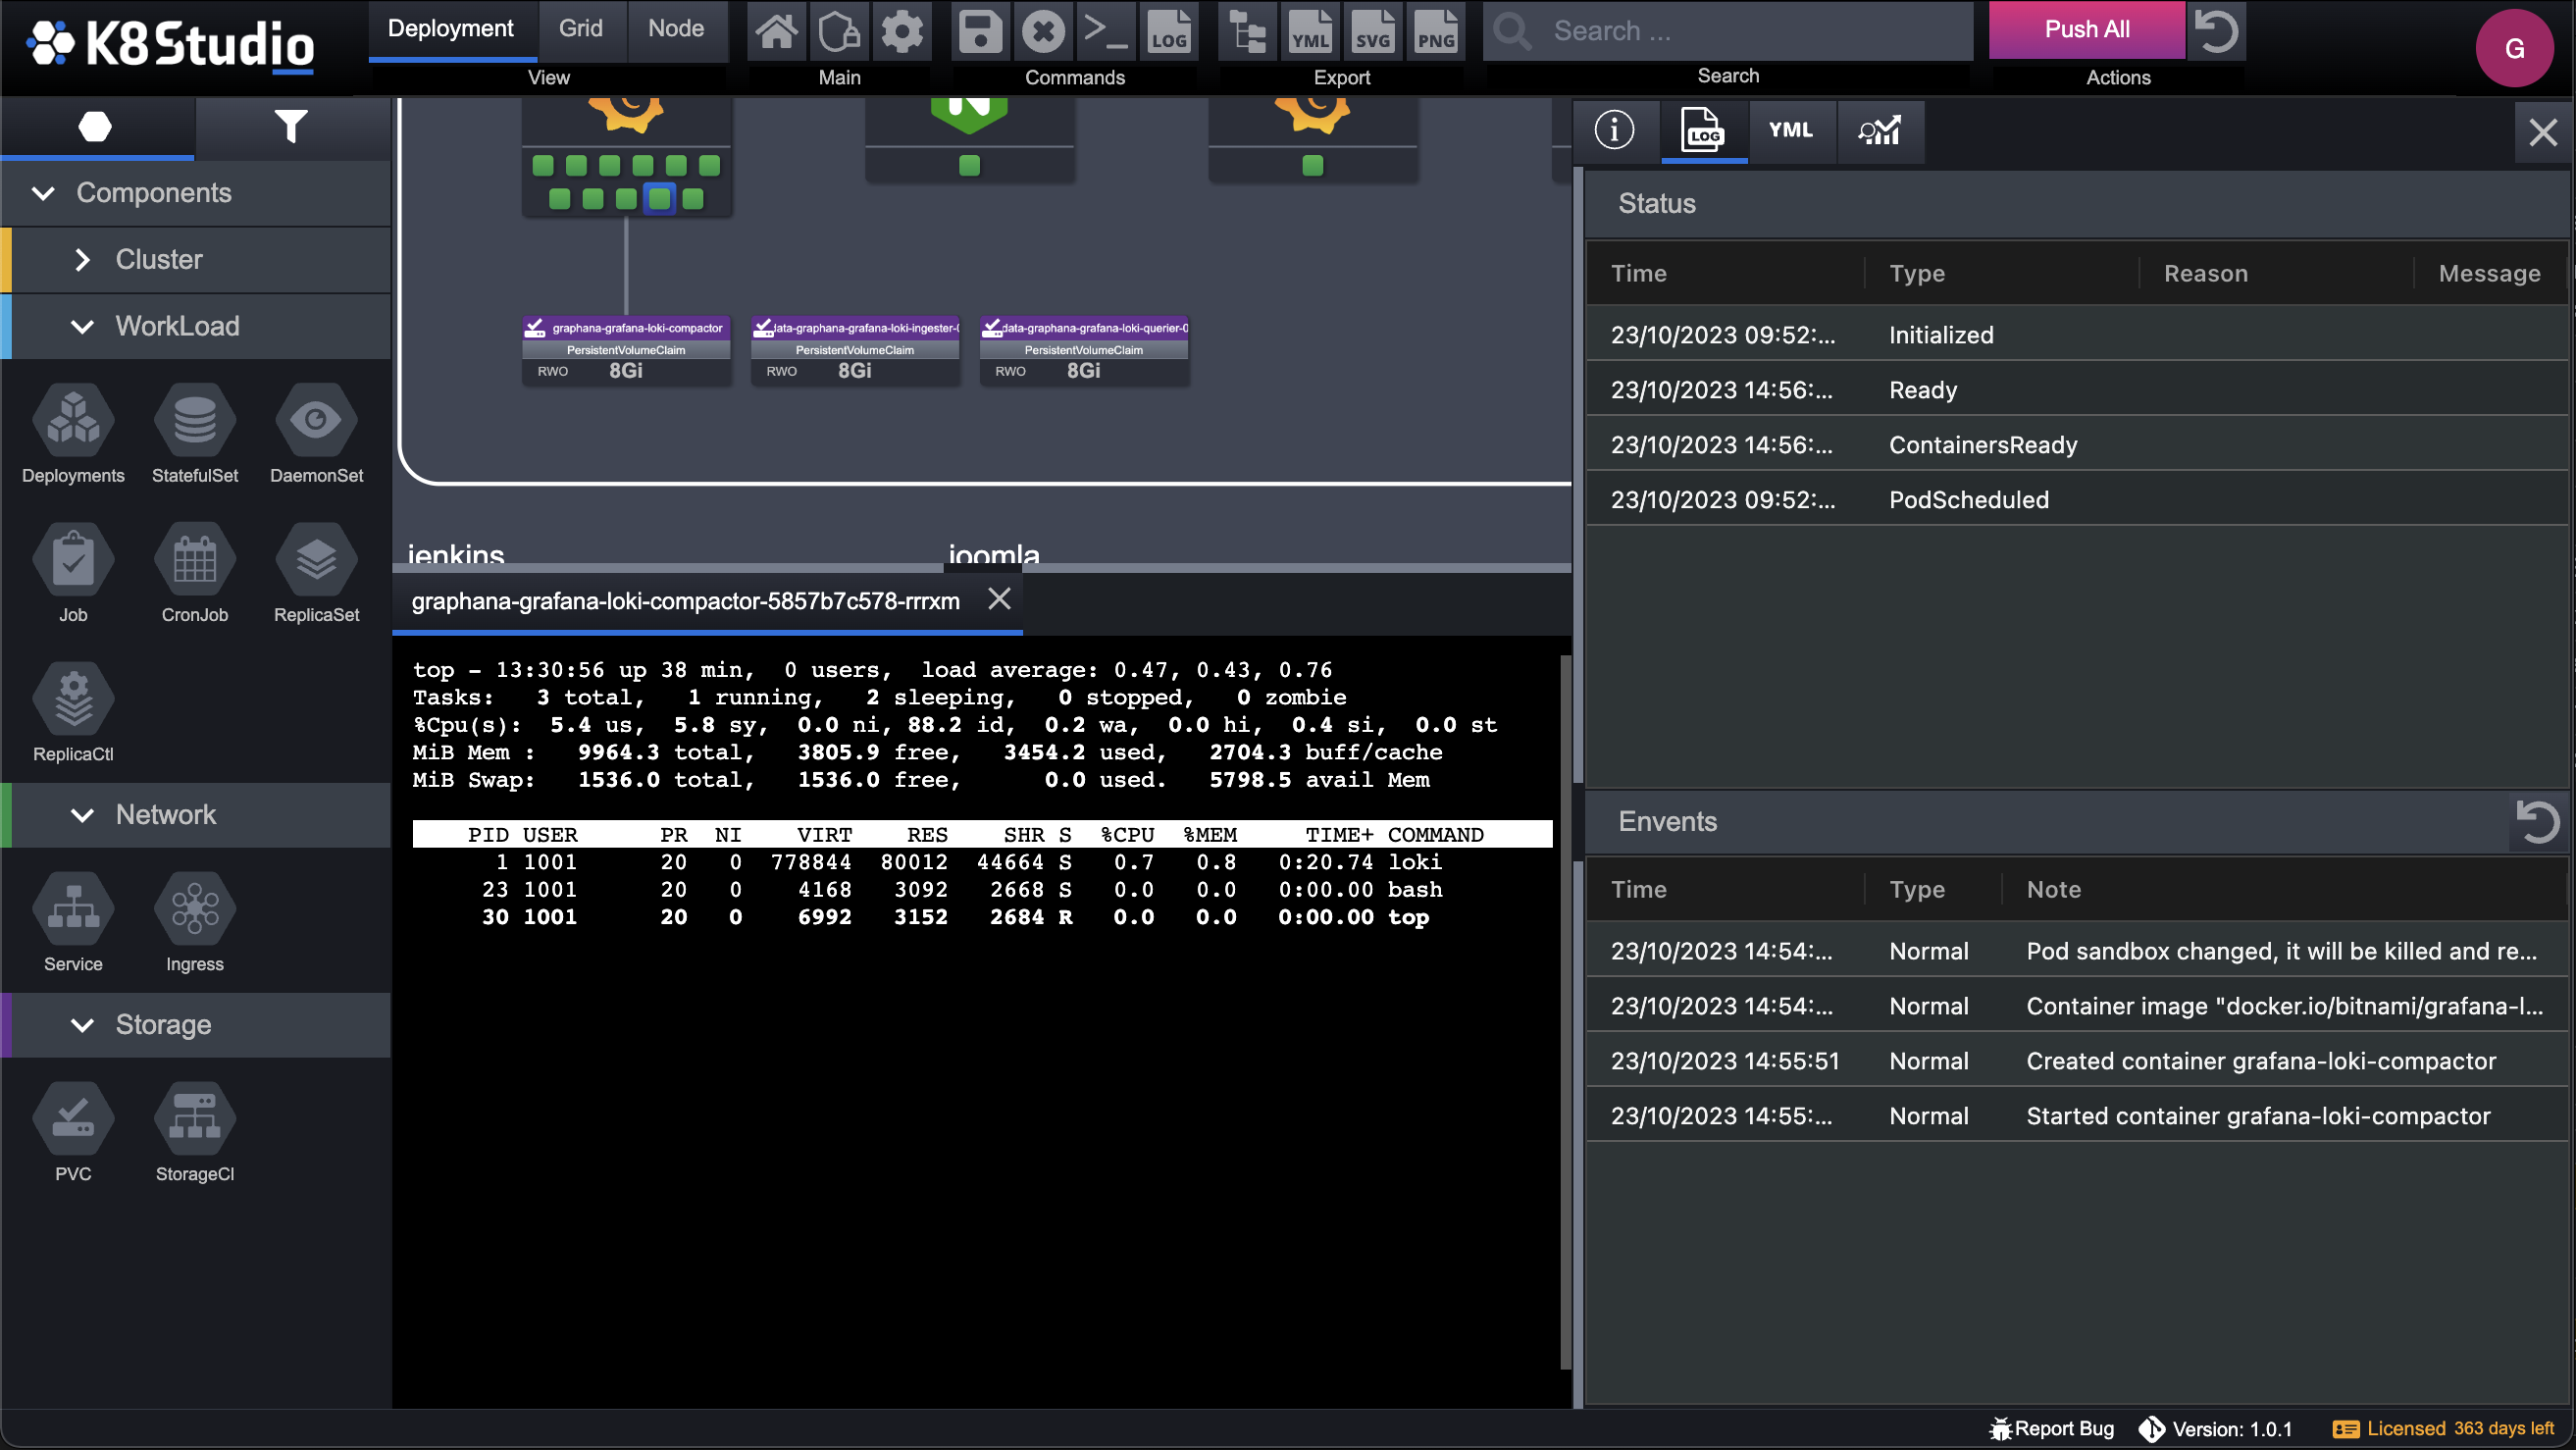
Task: Click the Push All button
Action: [x=2086, y=30]
